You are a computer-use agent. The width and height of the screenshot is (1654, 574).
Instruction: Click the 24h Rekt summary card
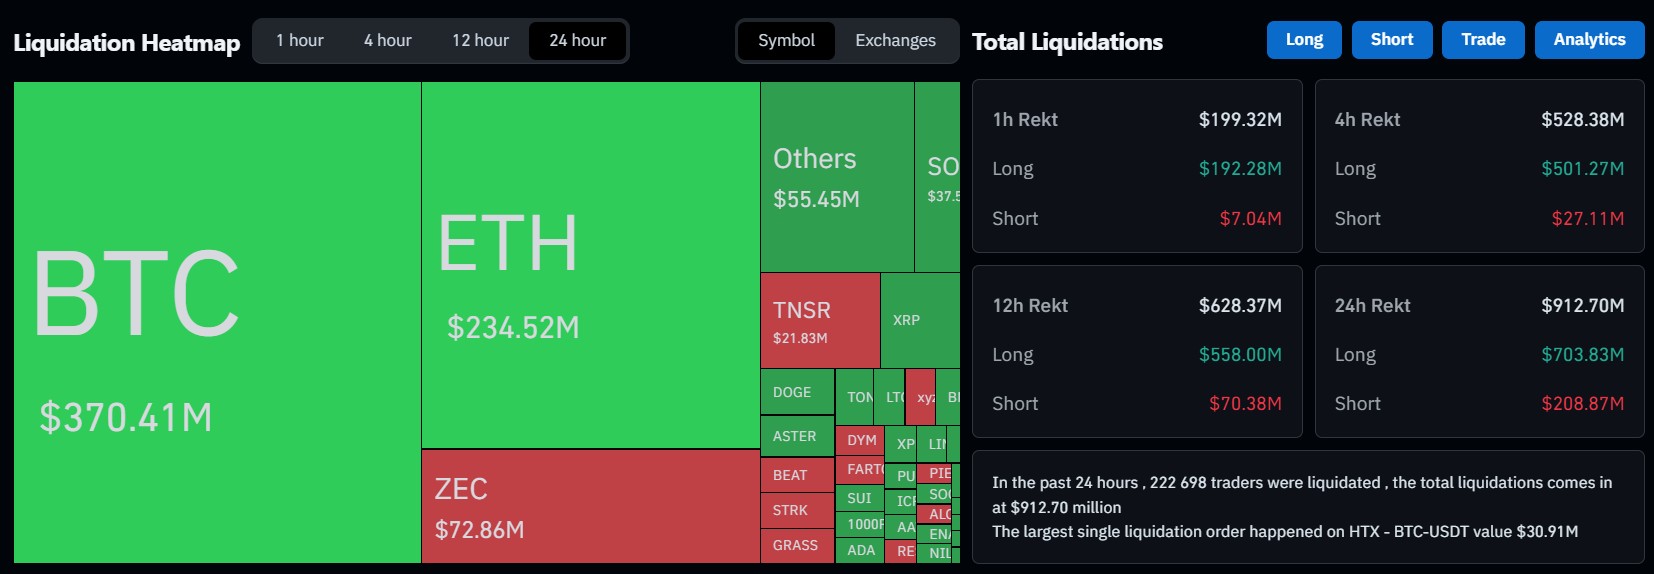[x=1479, y=352]
